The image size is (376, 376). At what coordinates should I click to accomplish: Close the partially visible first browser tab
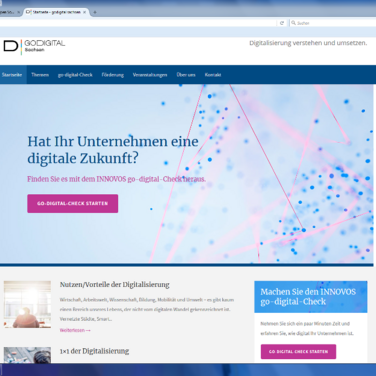[19, 12]
